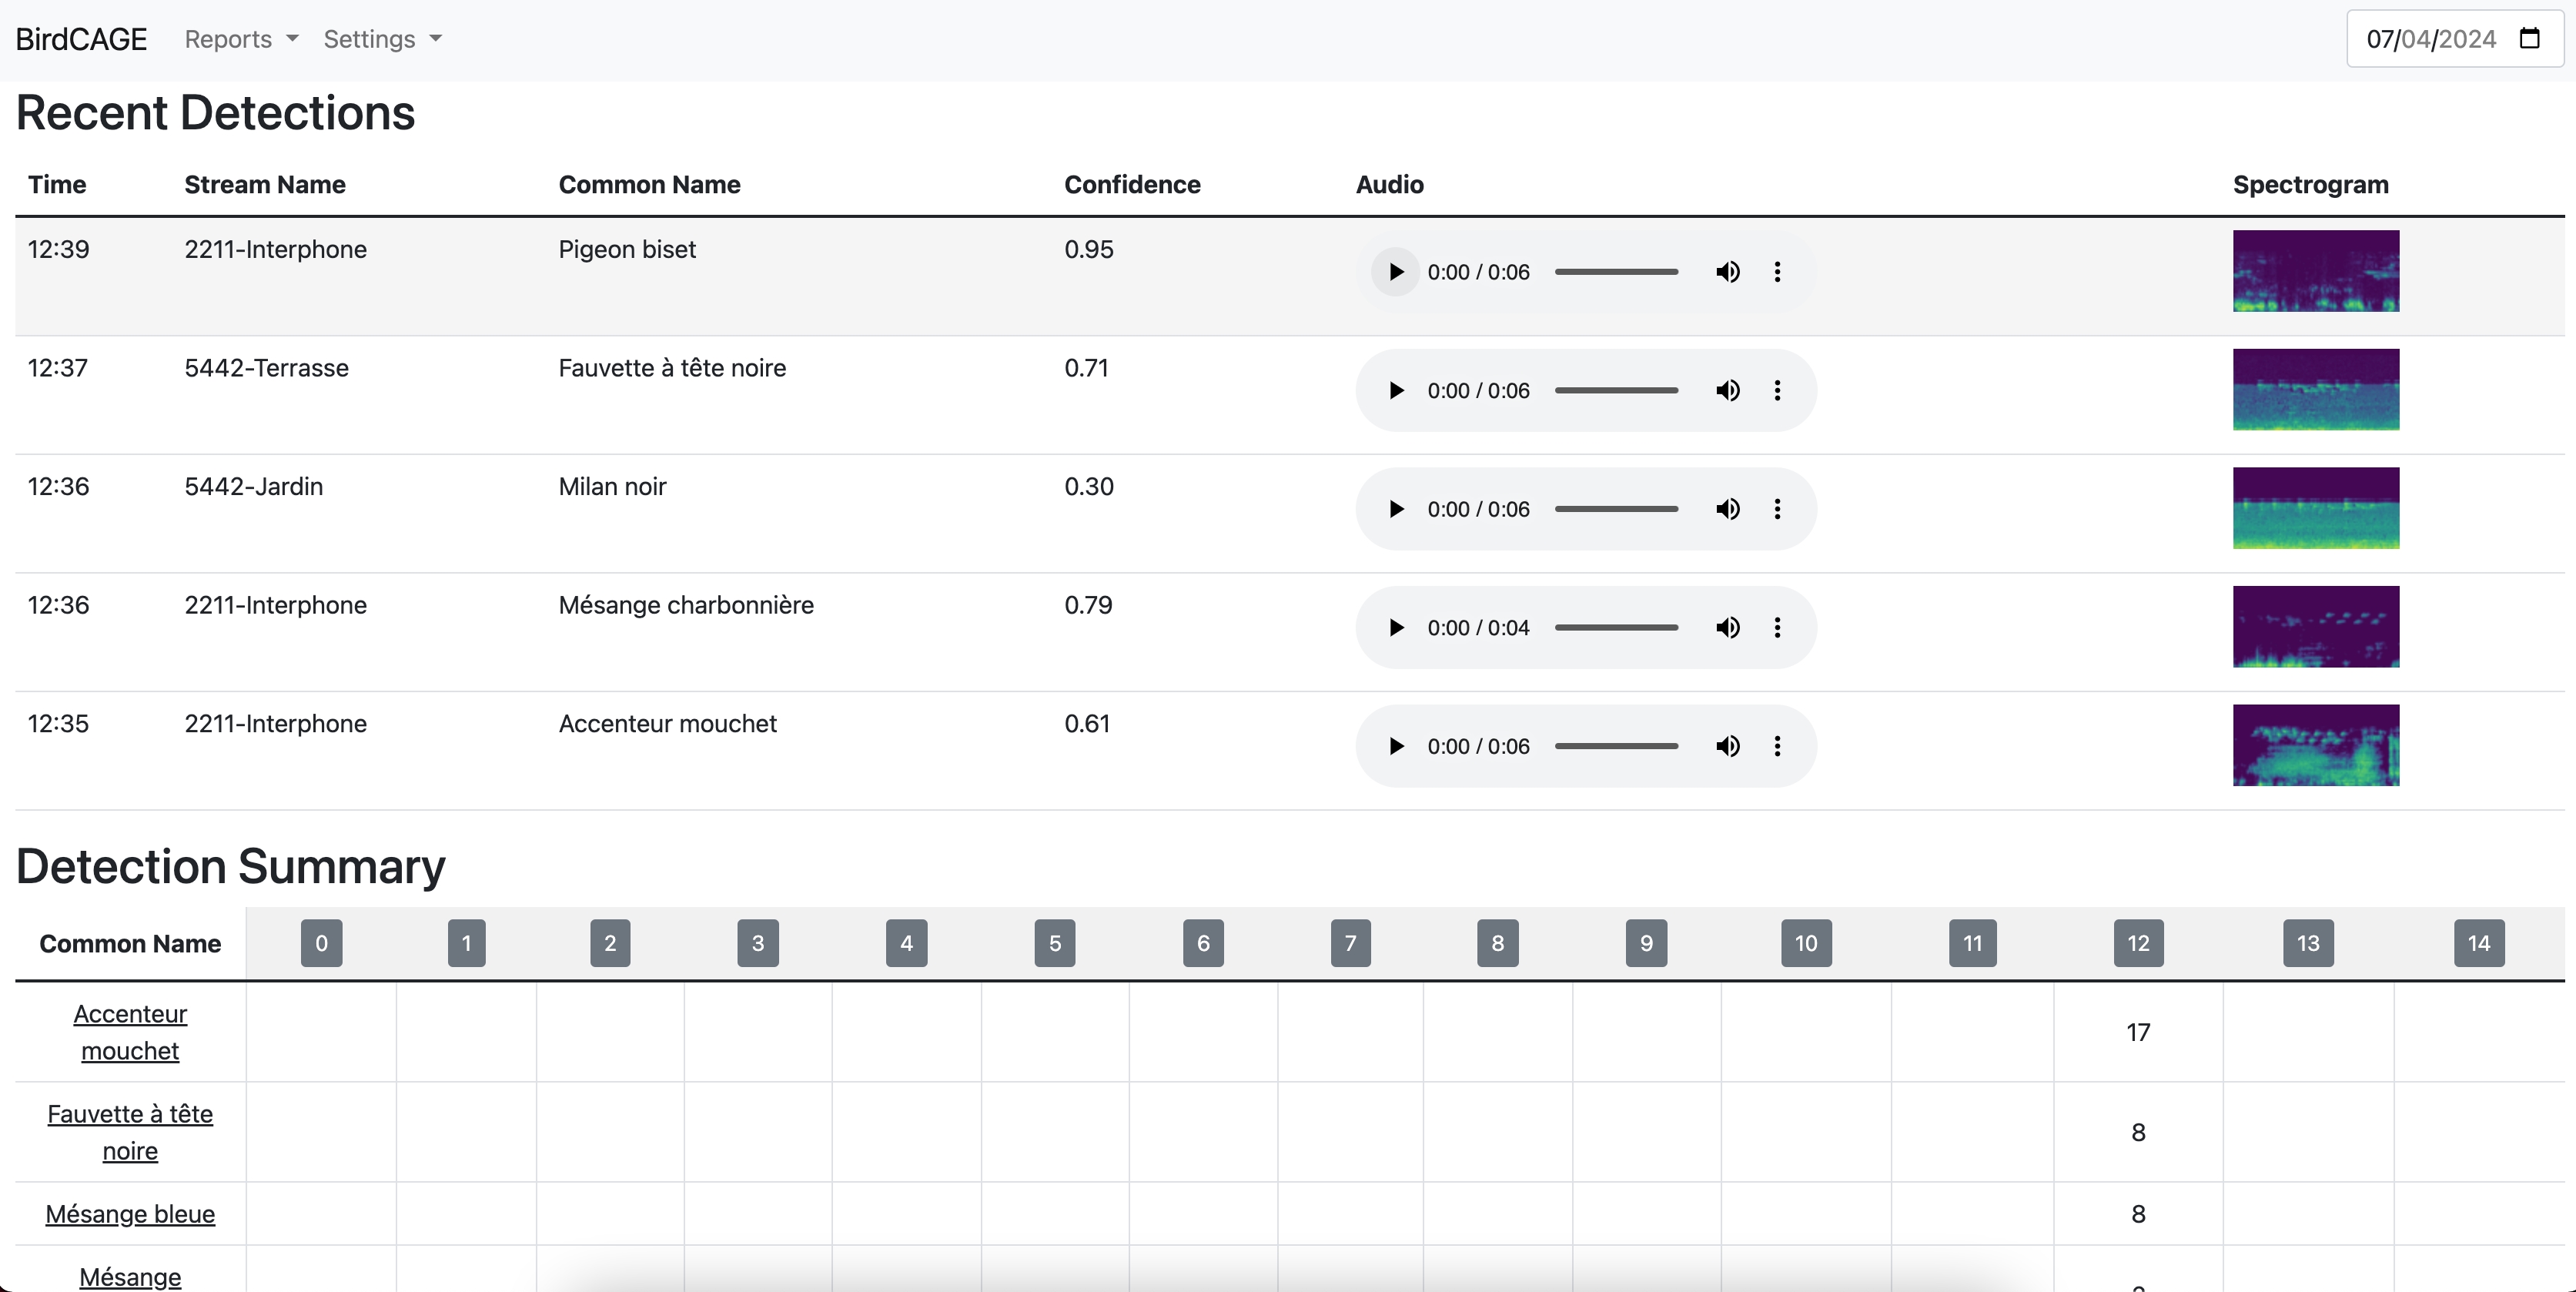Select hour 12 column header badge
The width and height of the screenshot is (2576, 1292).
click(2138, 943)
